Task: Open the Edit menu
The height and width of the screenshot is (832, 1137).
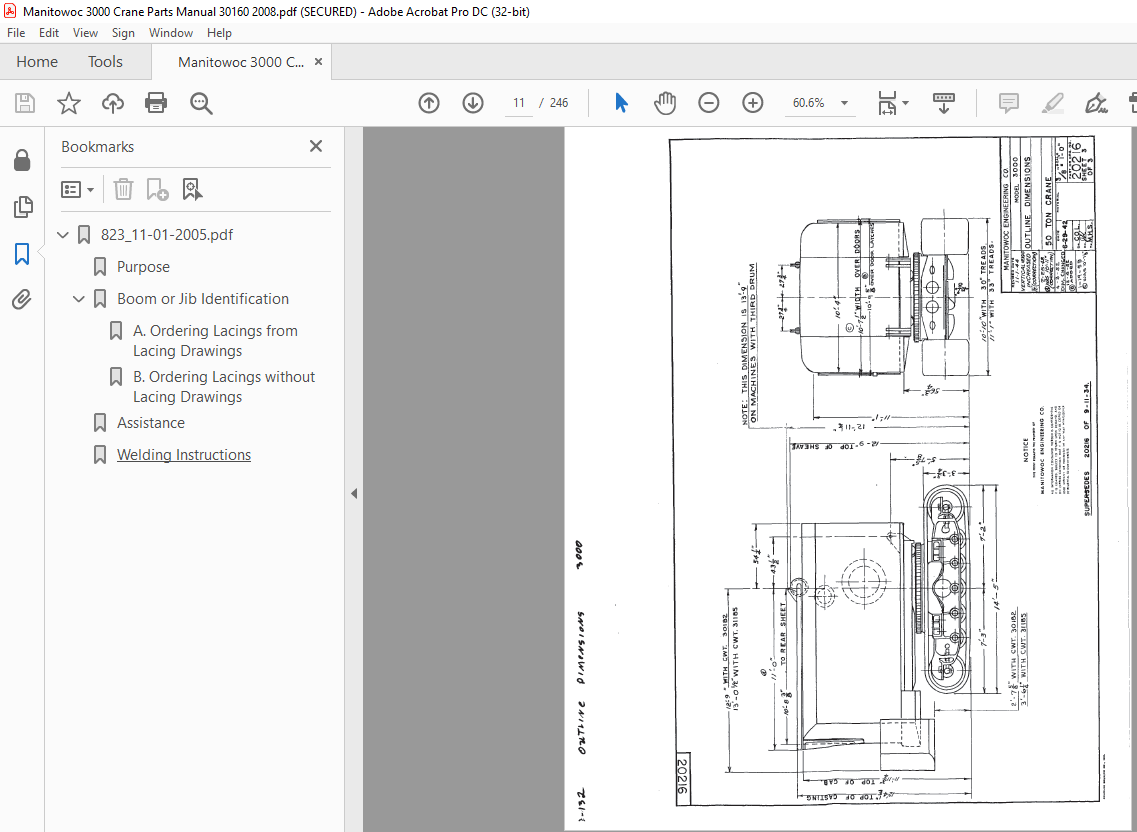Action: [49, 33]
